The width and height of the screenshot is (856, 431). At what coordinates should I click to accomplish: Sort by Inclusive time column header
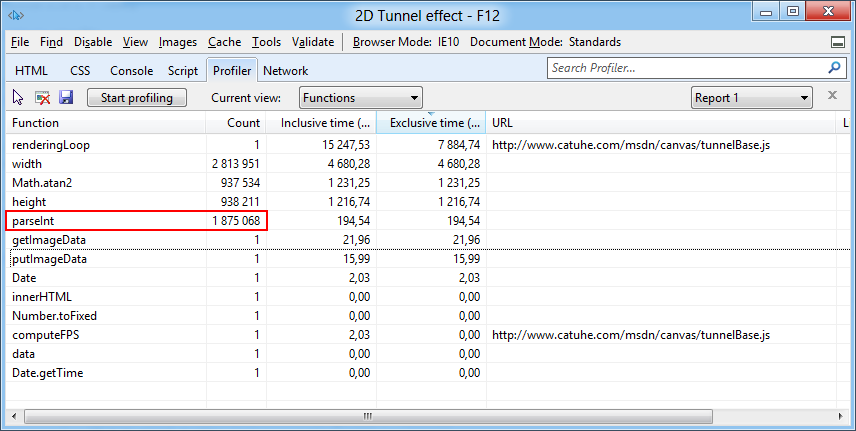coord(321,123)
